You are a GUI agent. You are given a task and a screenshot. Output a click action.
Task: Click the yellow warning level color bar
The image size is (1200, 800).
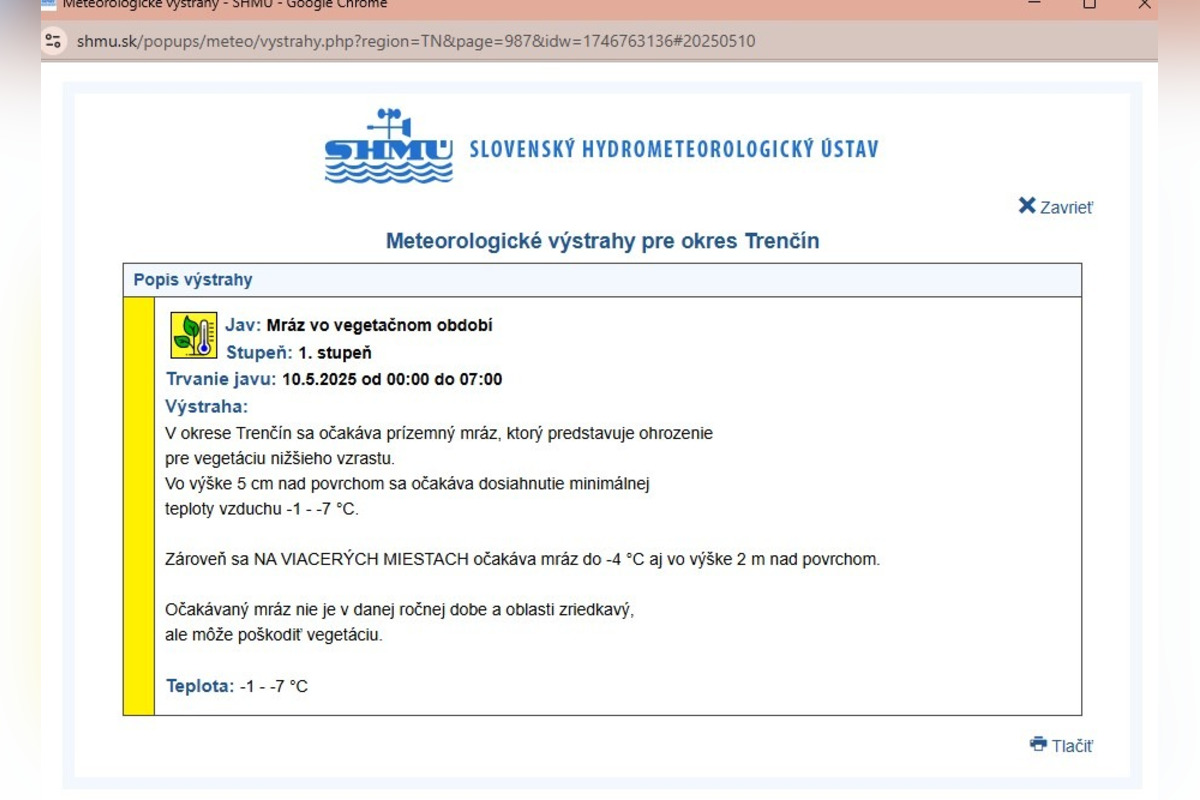[x=139, y=506]
